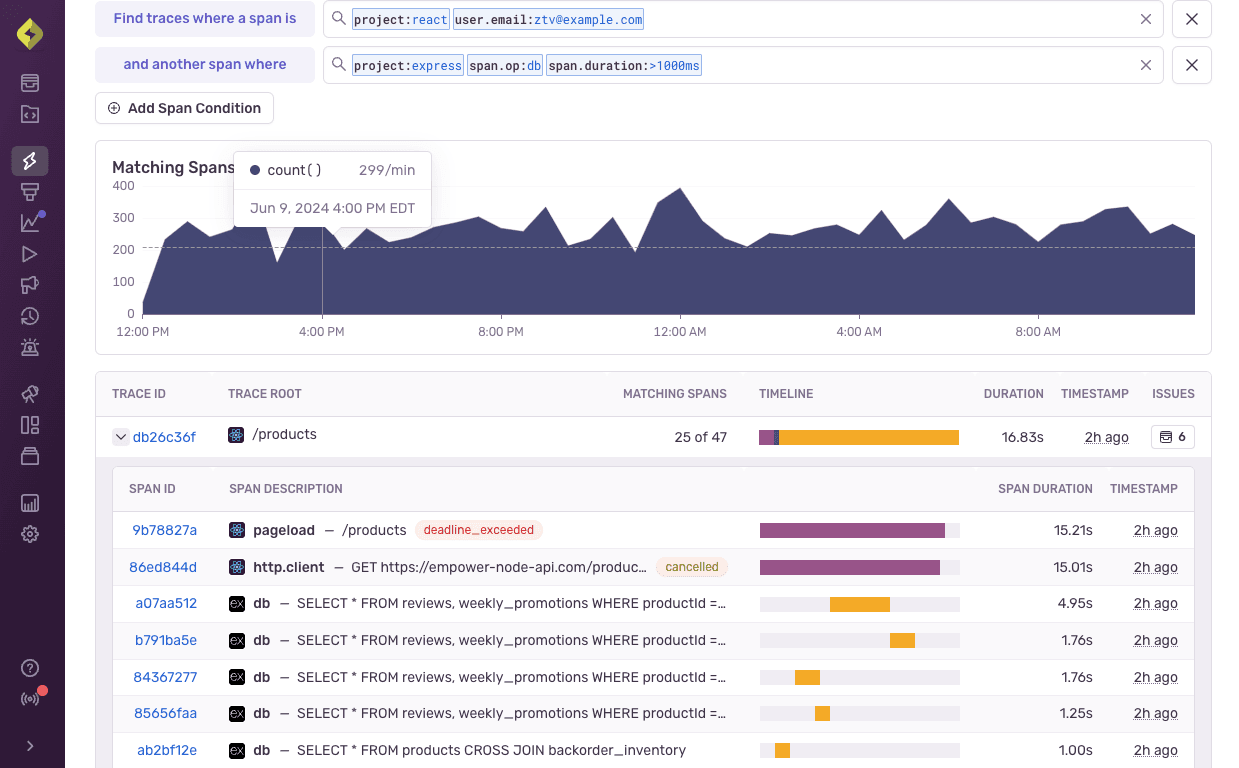Open Replays using the play icon

30,253
